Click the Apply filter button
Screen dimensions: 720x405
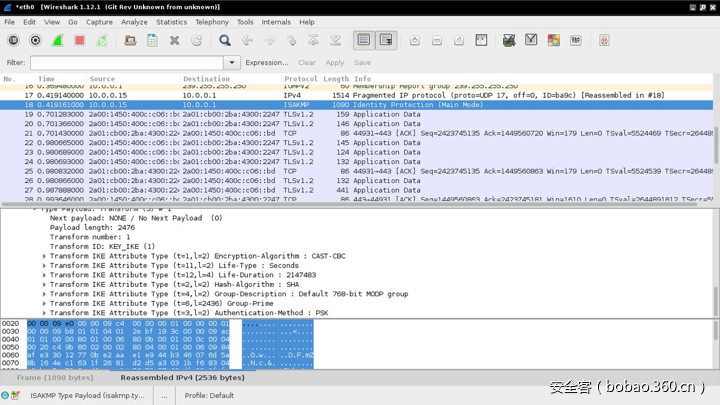335,62
